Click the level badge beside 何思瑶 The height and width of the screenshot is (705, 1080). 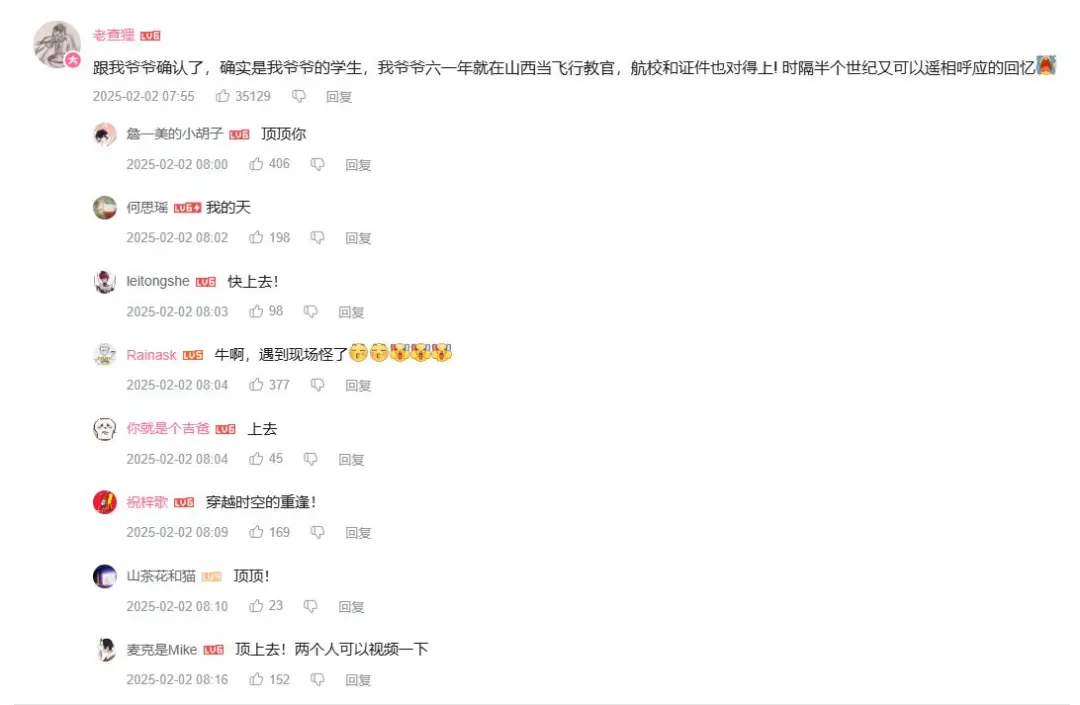point(187,208)
